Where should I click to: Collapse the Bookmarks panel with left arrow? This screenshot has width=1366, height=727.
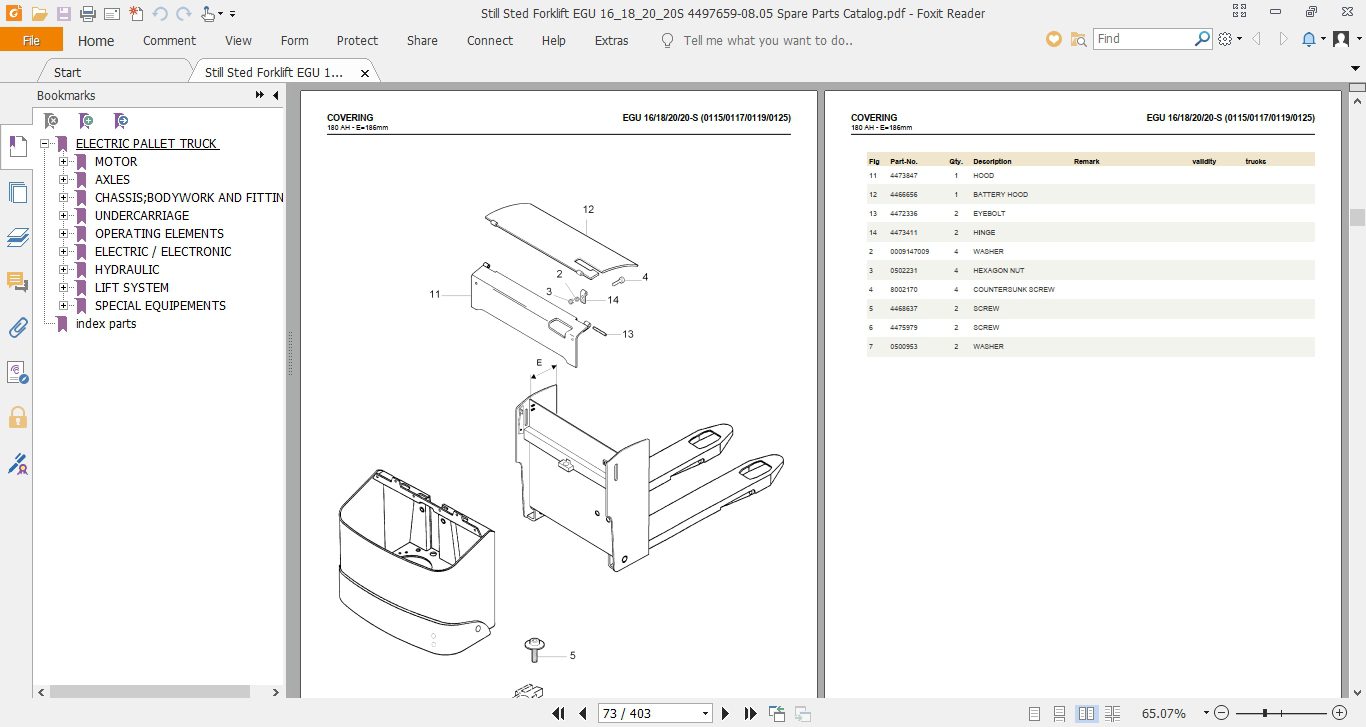[x=276, y=96]
